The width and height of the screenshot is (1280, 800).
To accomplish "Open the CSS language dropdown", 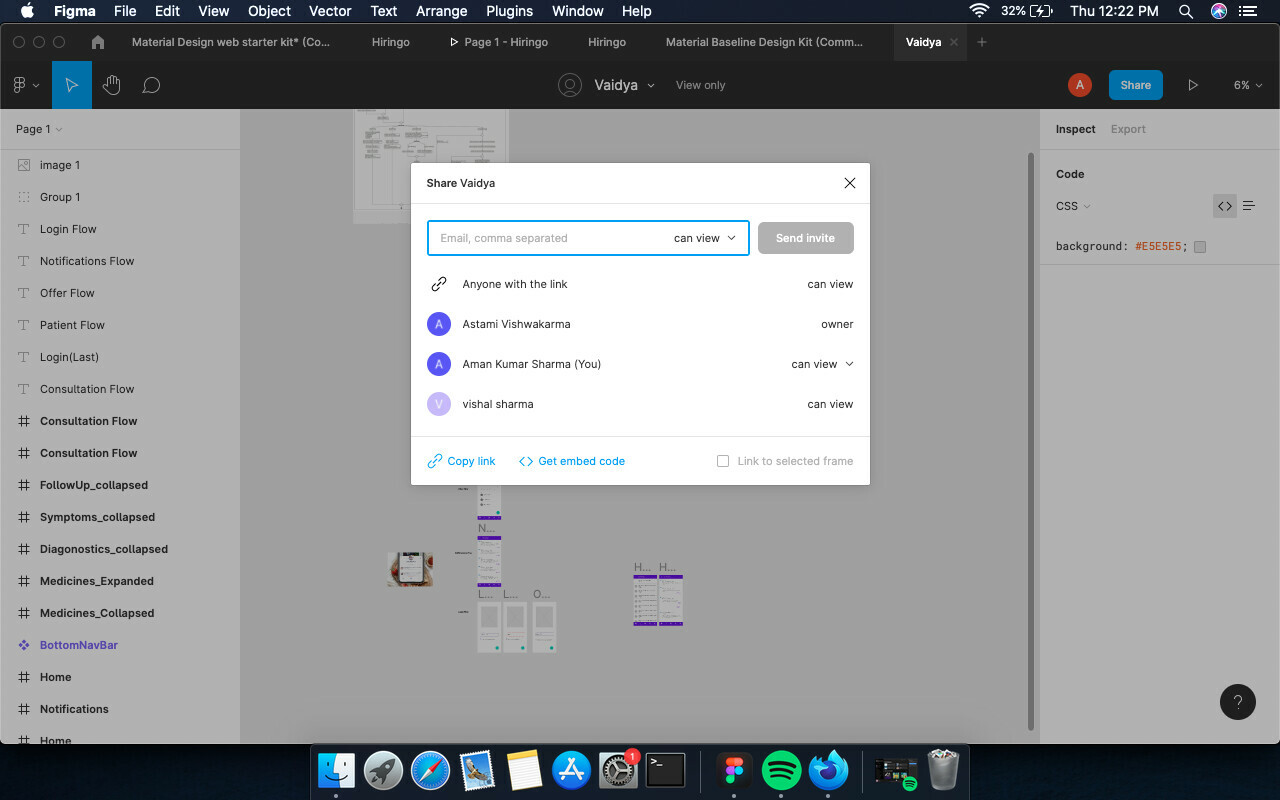I will point(1073,206).
